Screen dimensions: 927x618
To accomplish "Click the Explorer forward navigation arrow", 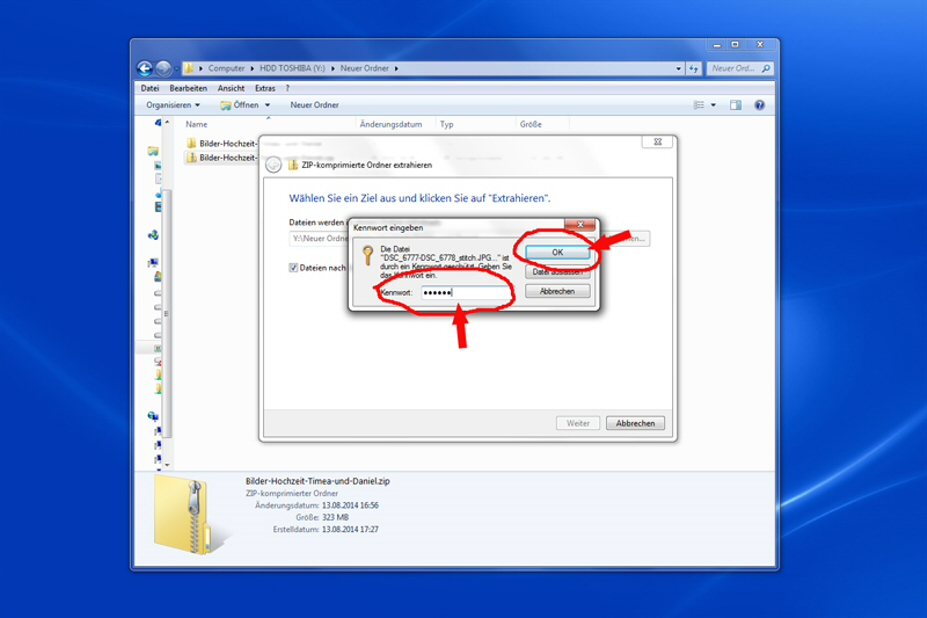I will coord(163,69).
